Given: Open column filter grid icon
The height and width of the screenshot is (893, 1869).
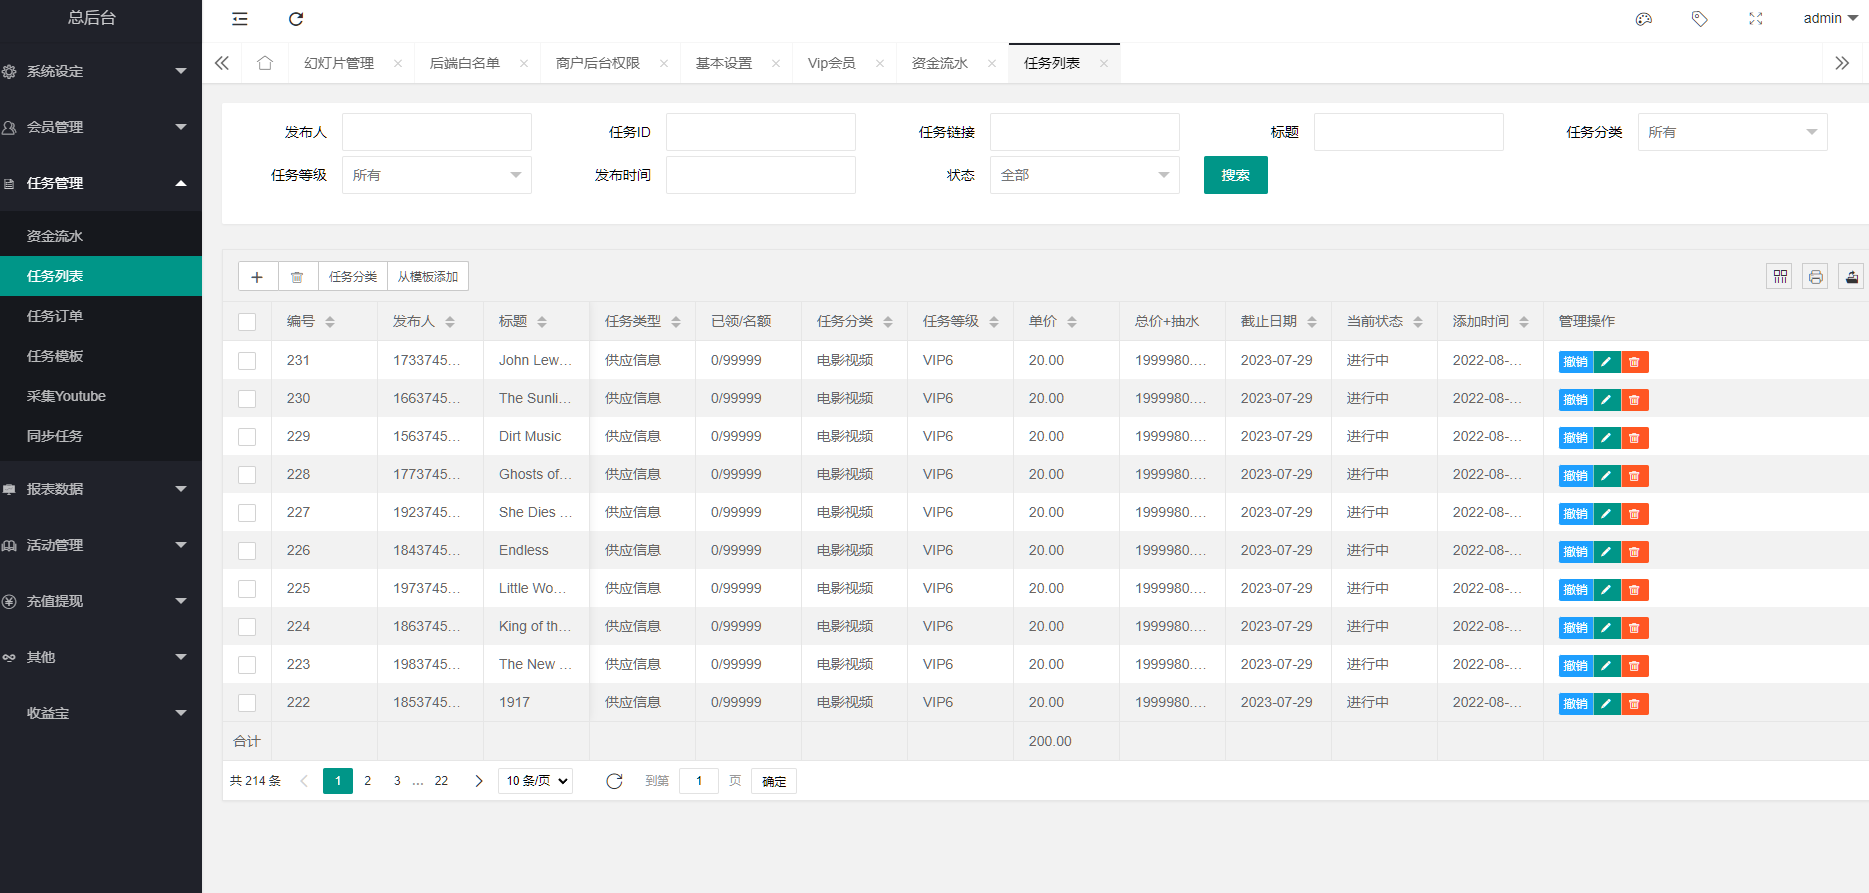Looking at the screenshot, I should (x=1780, y=277).
